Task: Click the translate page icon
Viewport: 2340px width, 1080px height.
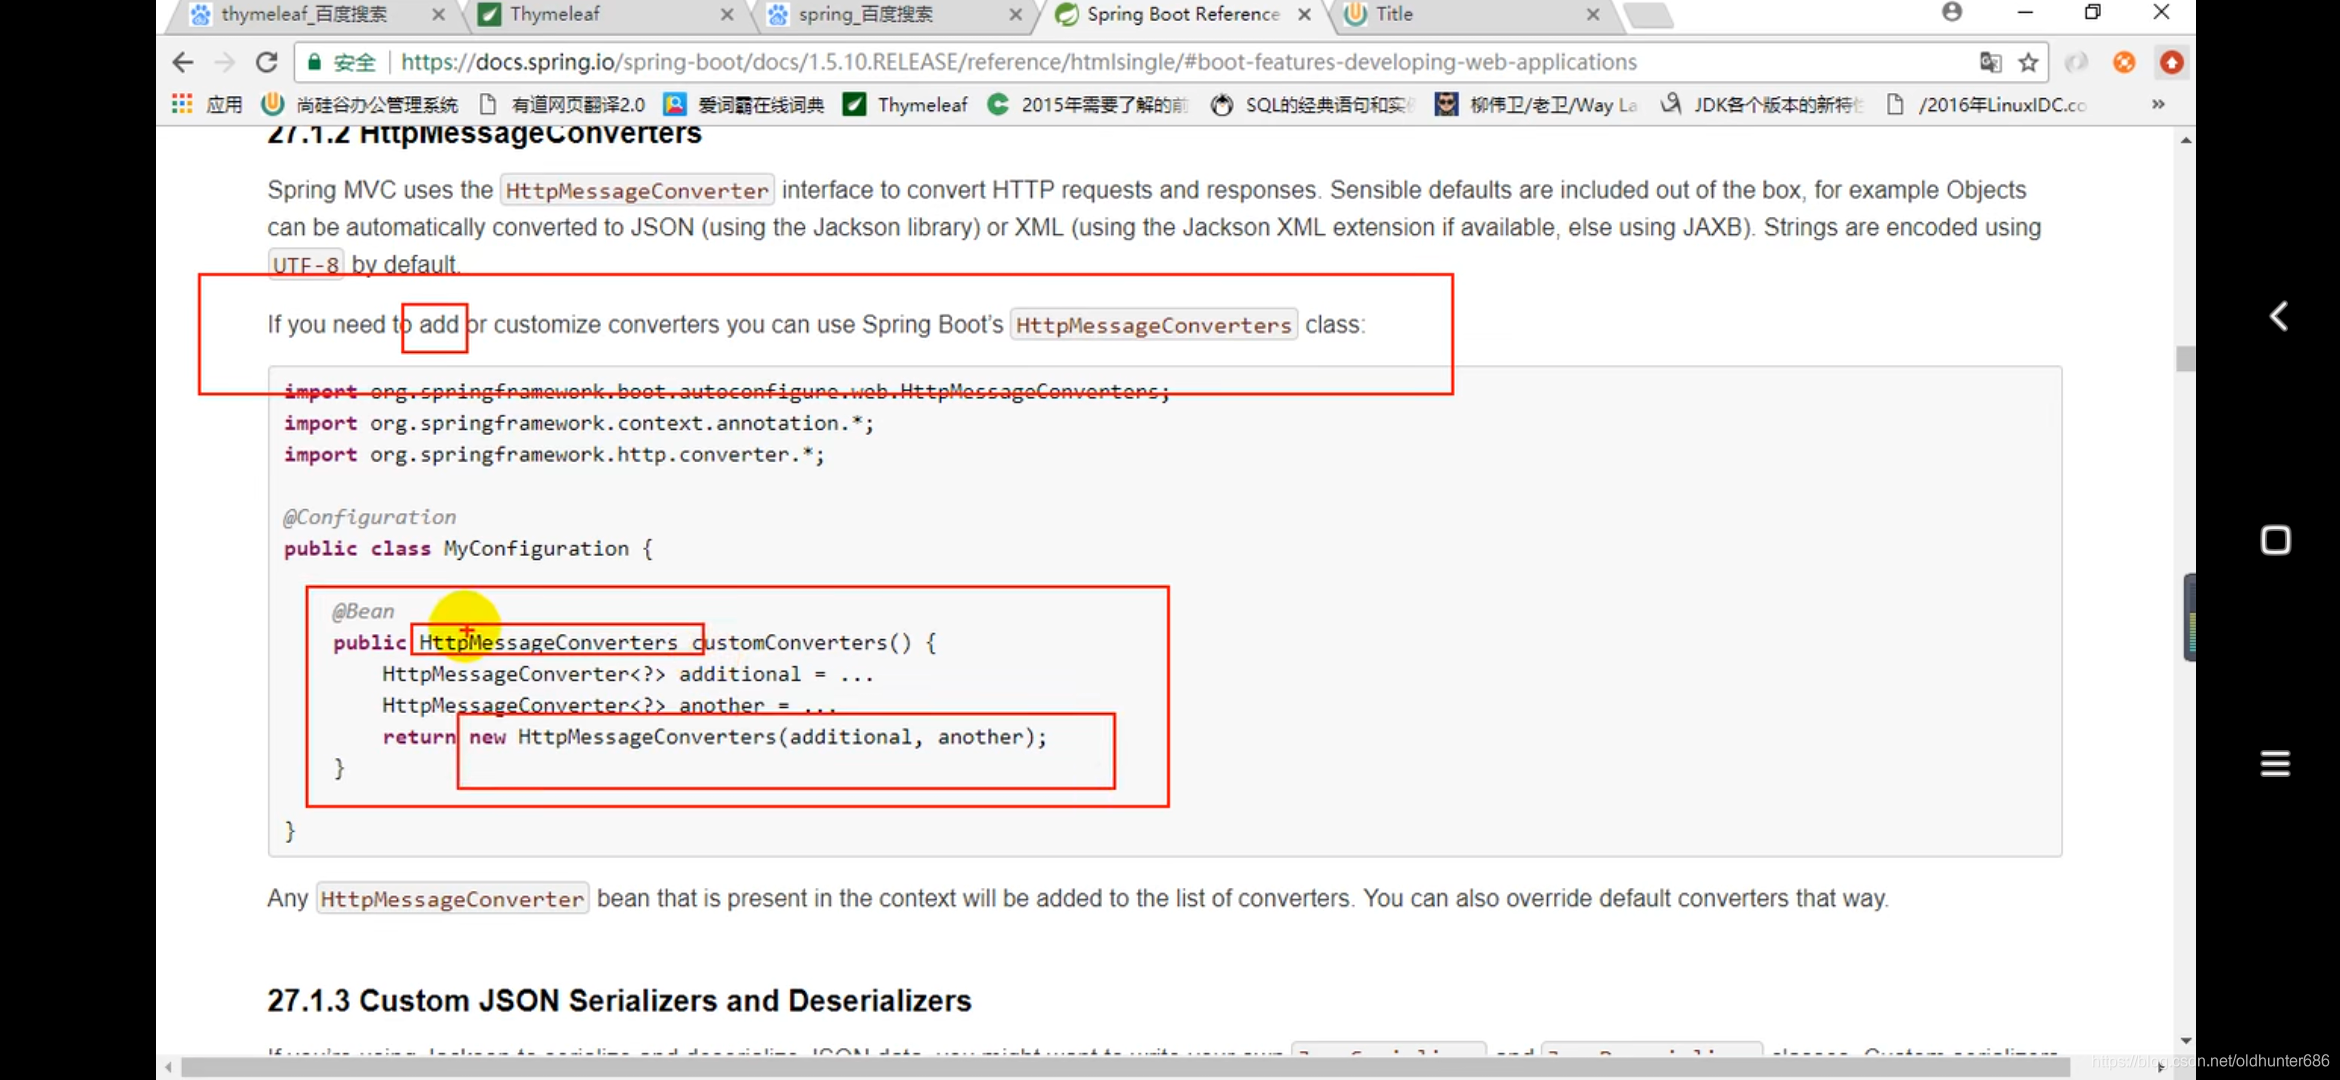Action: click(x=1990, y=63)
